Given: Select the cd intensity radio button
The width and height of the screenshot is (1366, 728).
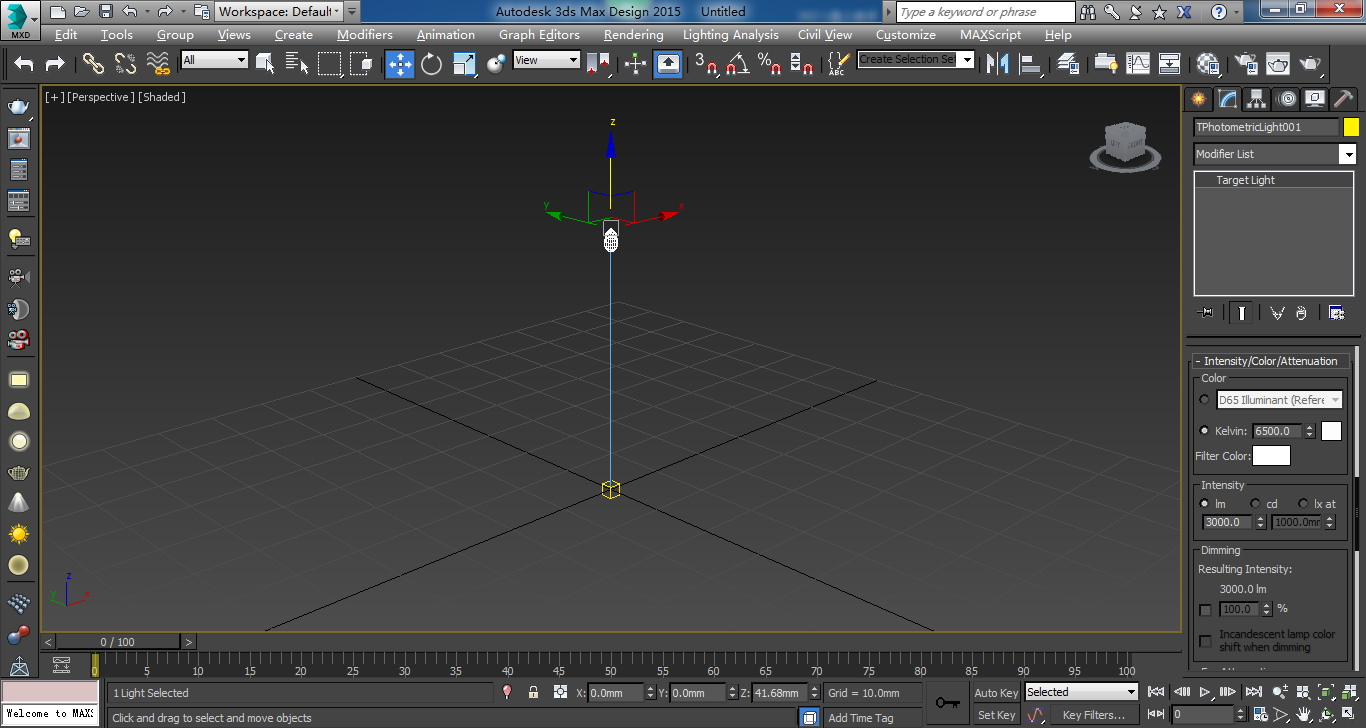Looking at the screenshot, I should pos(1255,503).
